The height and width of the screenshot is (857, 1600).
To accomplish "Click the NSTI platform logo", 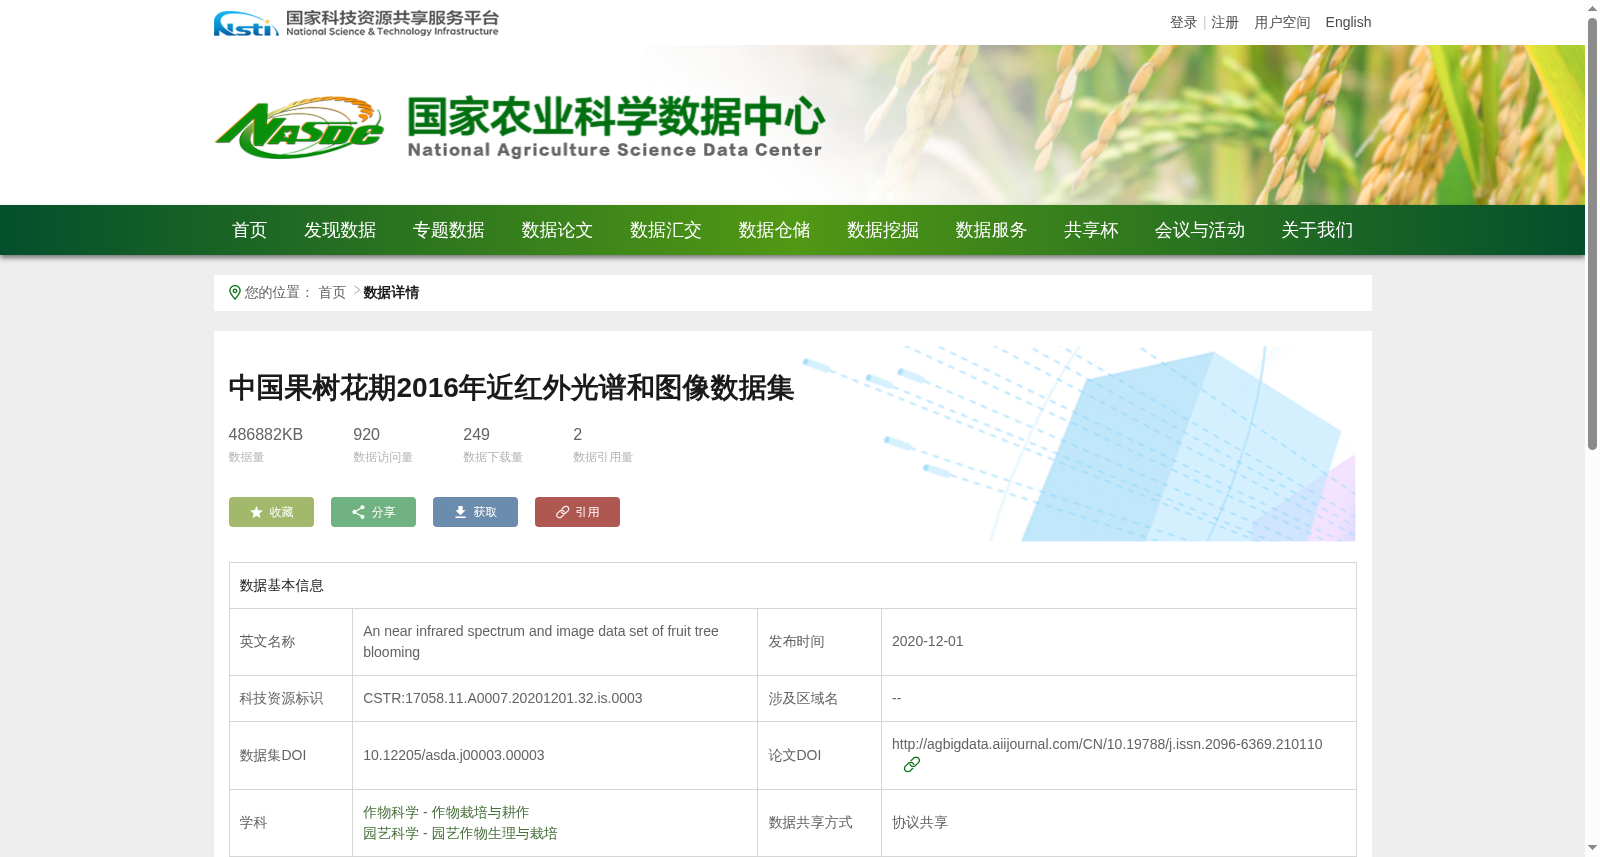I will coord(356,23).
